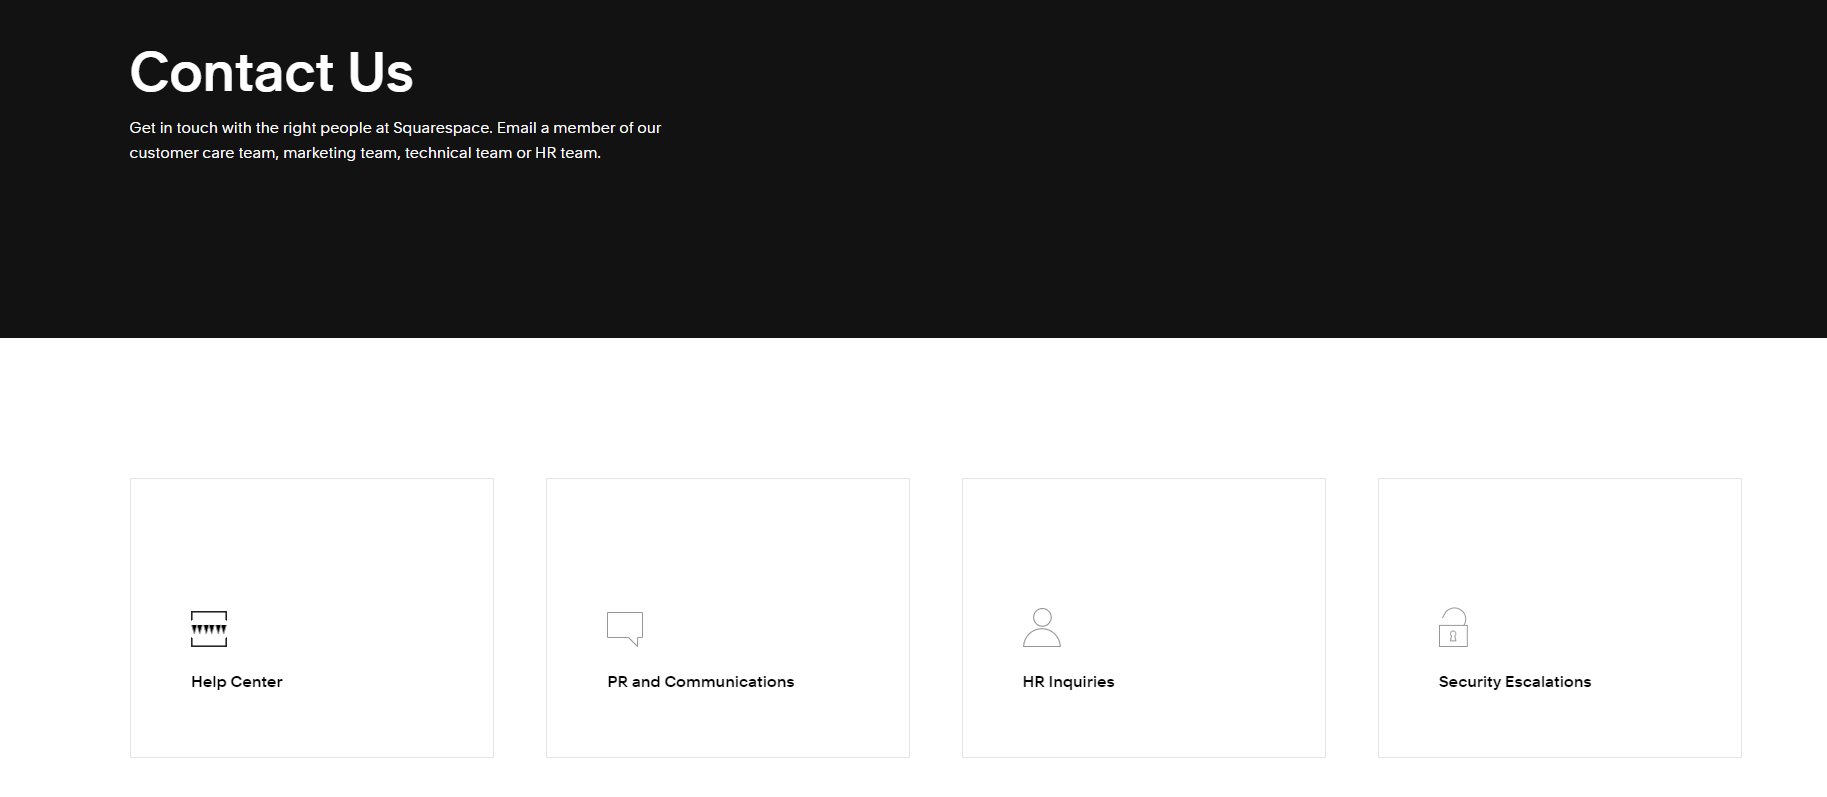Click the Security Escalations padlock icon
This screenshot has width=1827, height=797.
(1453, 628)
